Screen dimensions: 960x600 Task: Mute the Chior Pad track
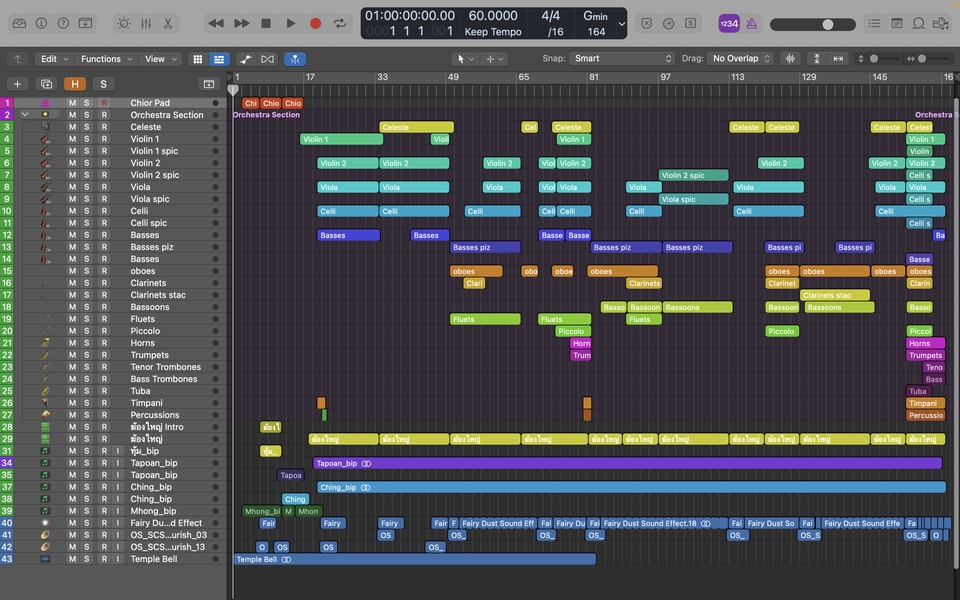pos(72,103)
